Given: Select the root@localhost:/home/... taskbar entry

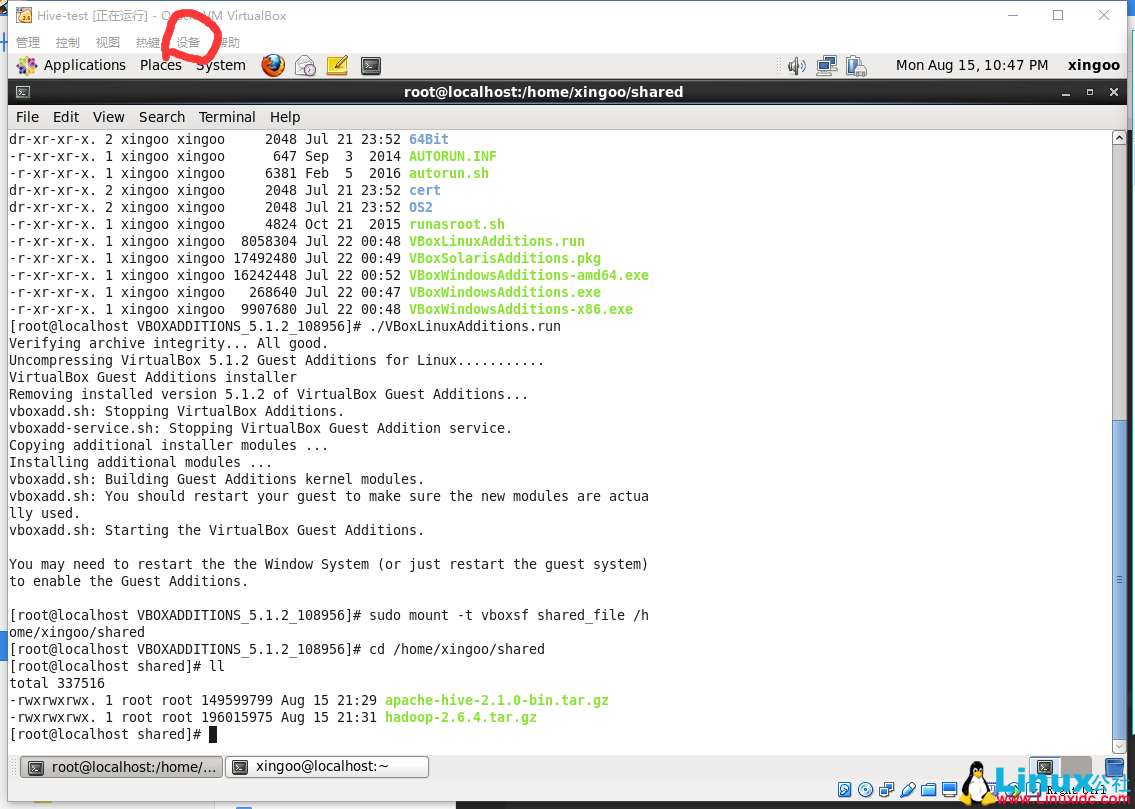Looking at the screenshot, I should 120,767.
